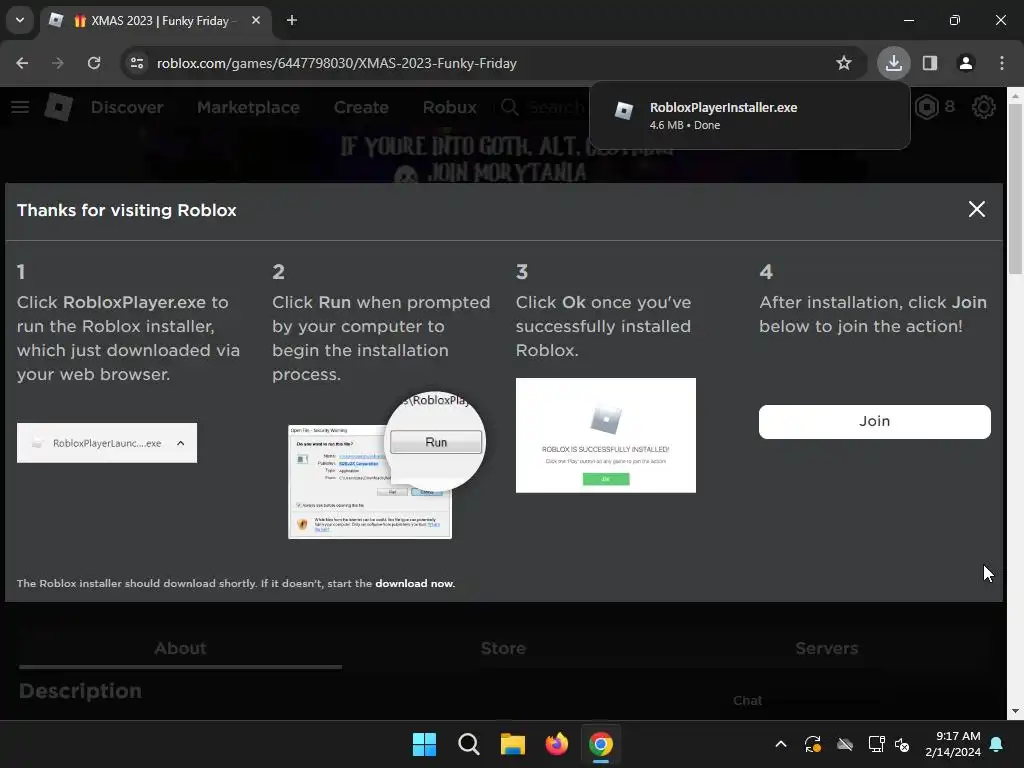1024x768 pixels.
Task: Click the scrollbar down arrow
Action: click(x=1015, y=711)
